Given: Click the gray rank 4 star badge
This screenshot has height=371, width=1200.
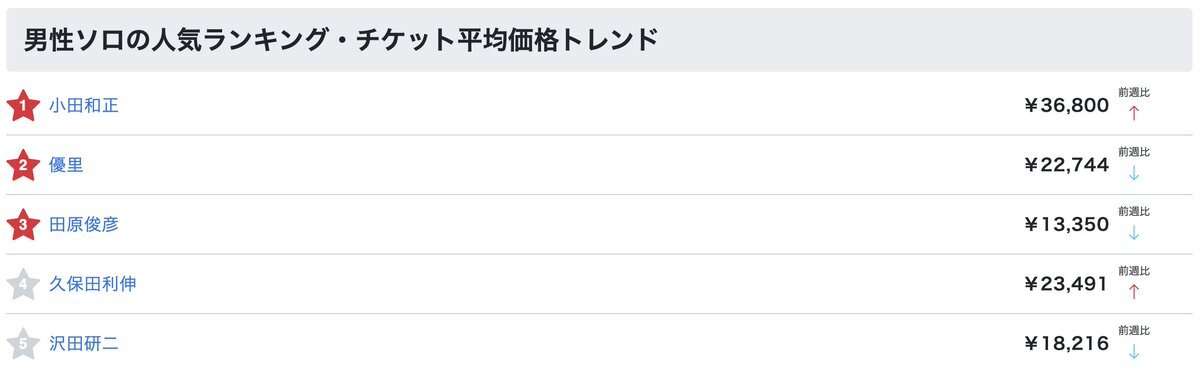Looking at the screenshot, I should (22, 284).
